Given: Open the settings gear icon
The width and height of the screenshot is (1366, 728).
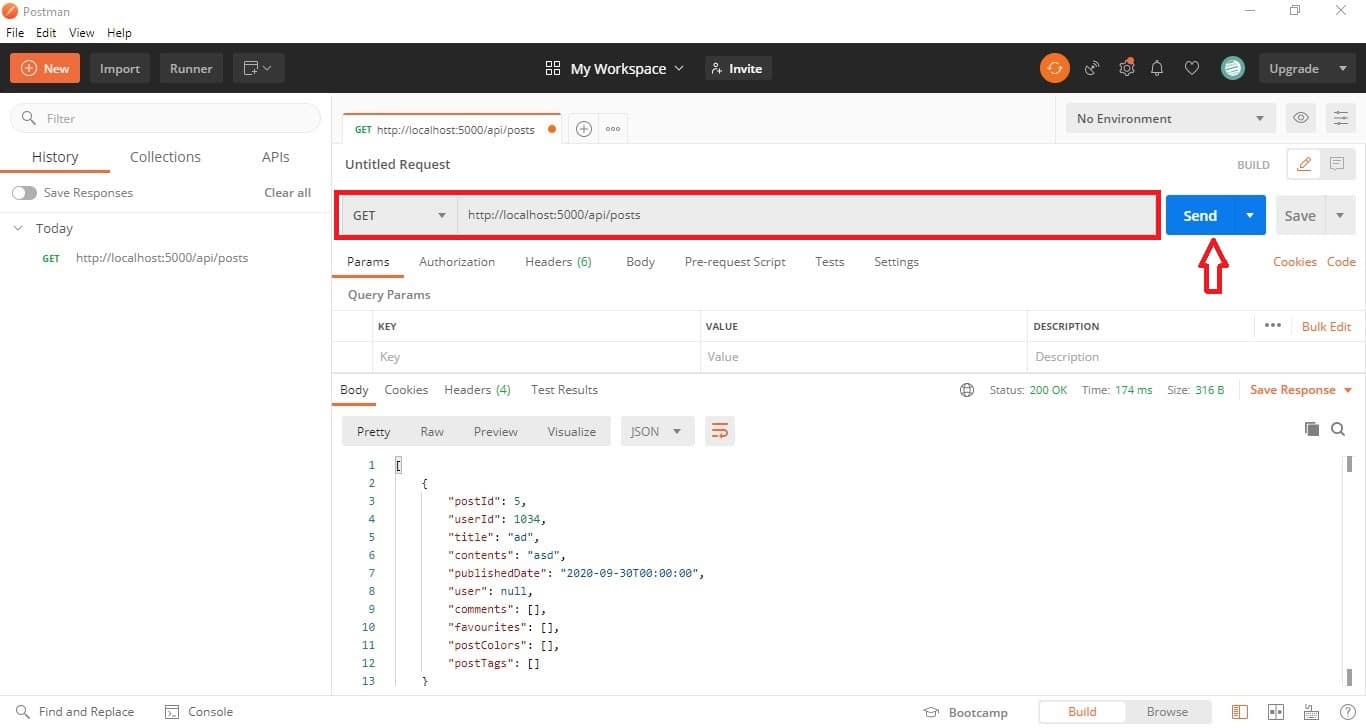Looking at the screenshot, I should [x=1126, y=68].
